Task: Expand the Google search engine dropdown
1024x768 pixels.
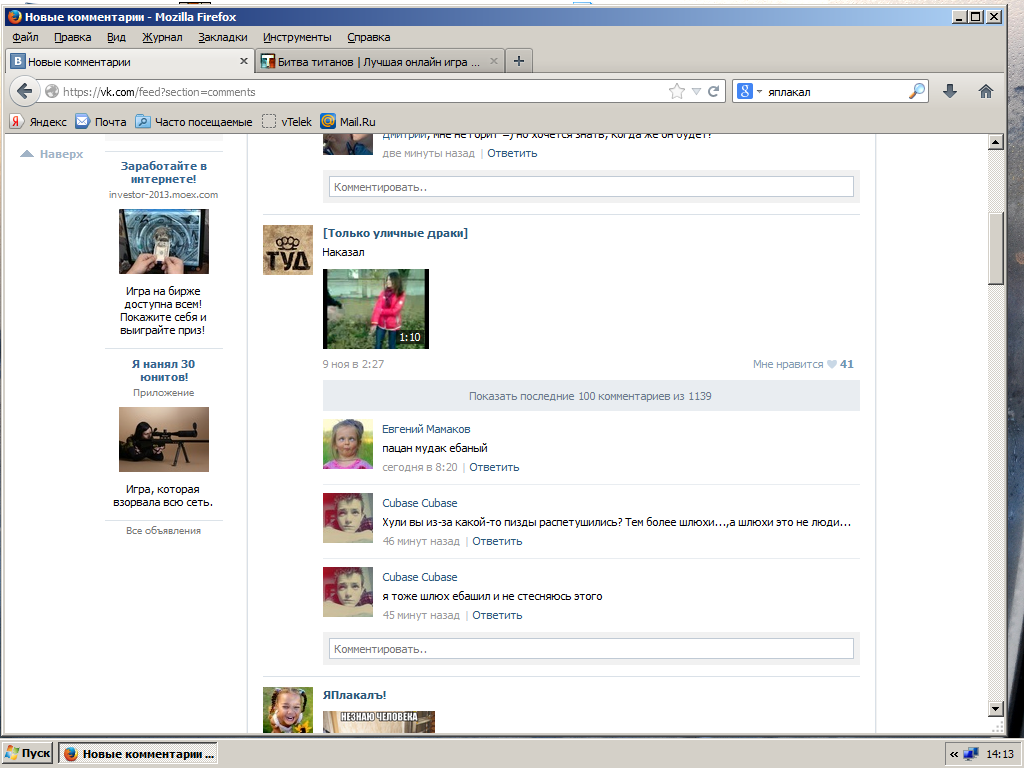Action: pos(750,91)
